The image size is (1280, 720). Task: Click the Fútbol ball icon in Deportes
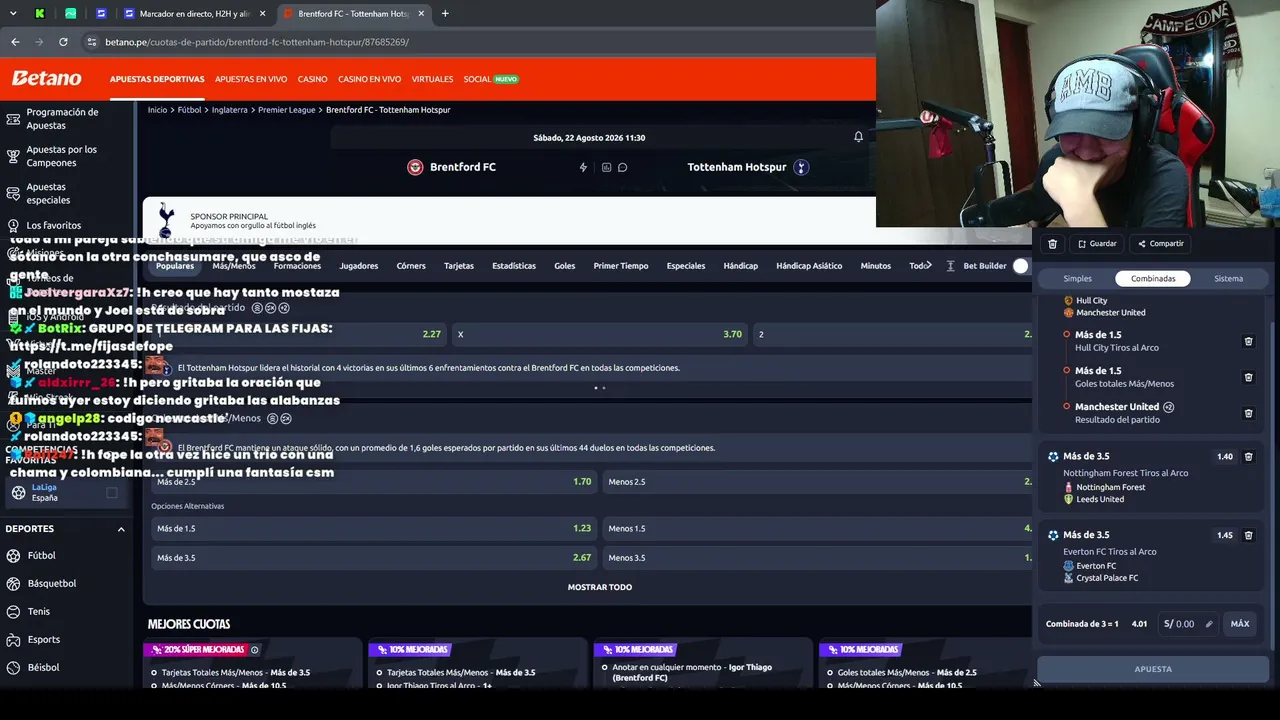(x=13, y=556)
